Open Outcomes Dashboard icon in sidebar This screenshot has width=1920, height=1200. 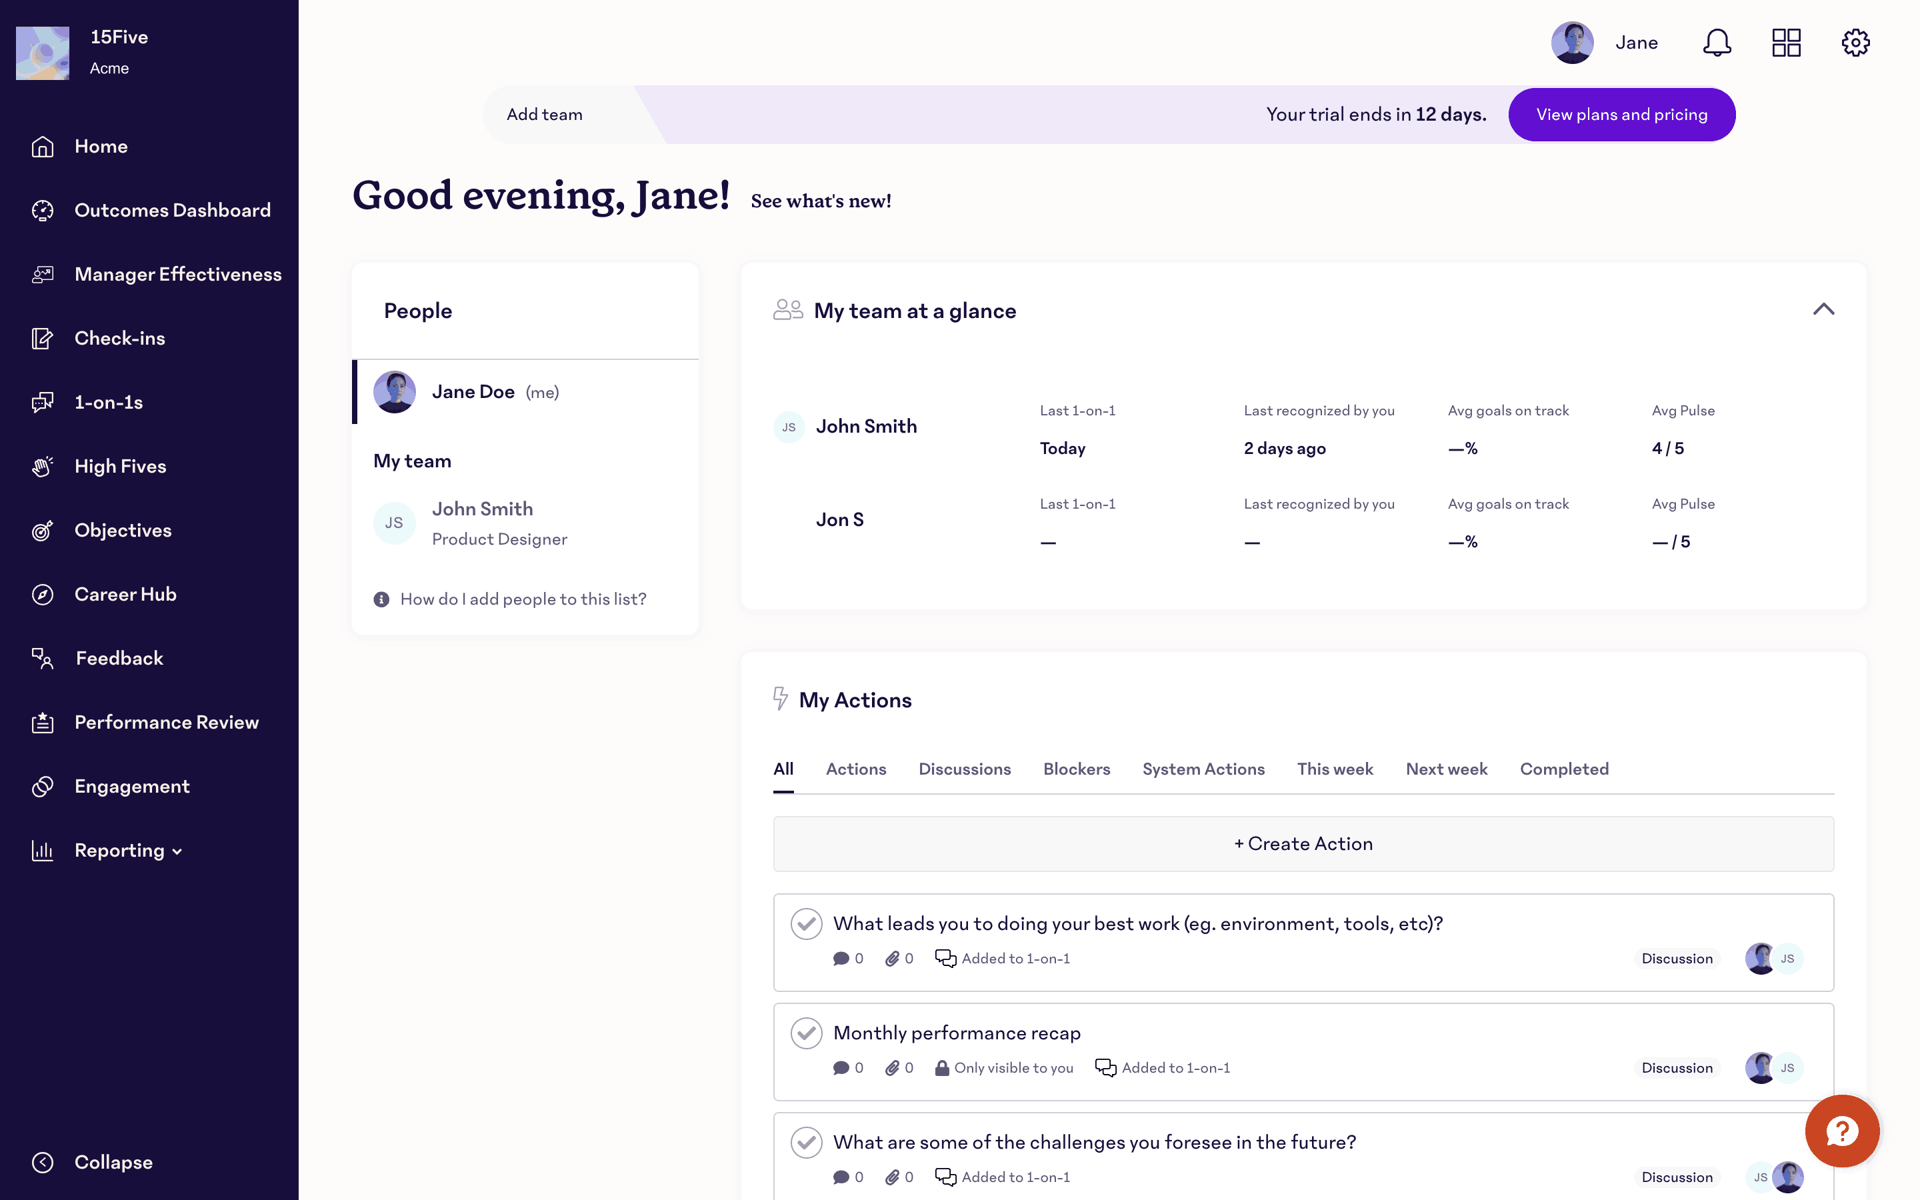tap(42, 211)
